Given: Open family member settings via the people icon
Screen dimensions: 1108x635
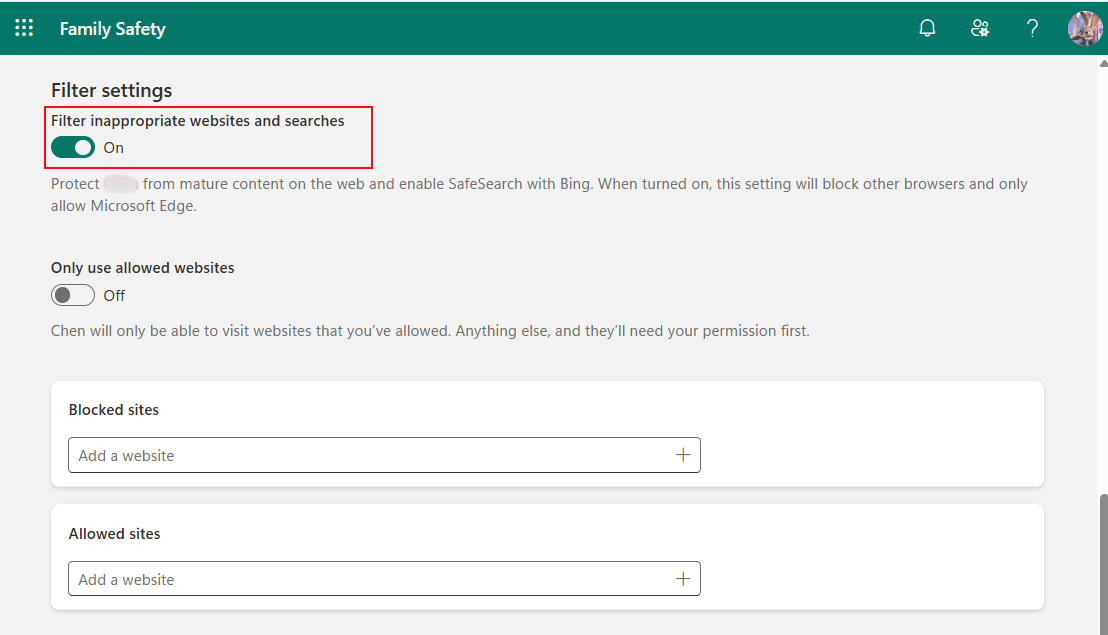Looking at the screenshot, I should (980, 28).
